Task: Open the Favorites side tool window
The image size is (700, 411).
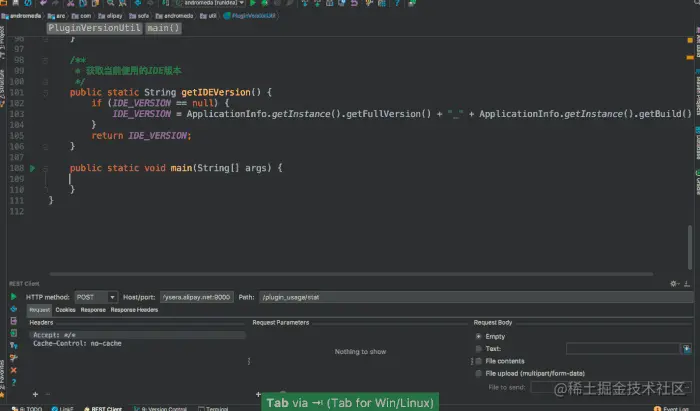Action: click(2, 376)
